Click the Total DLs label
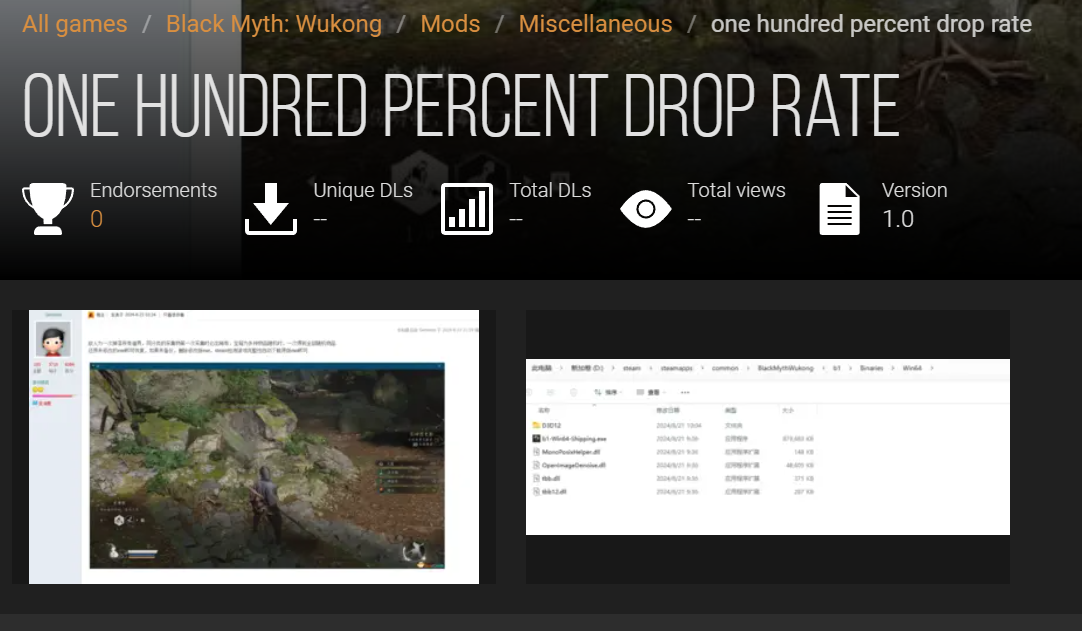The image size is (1082, 631). pos(550,190)
